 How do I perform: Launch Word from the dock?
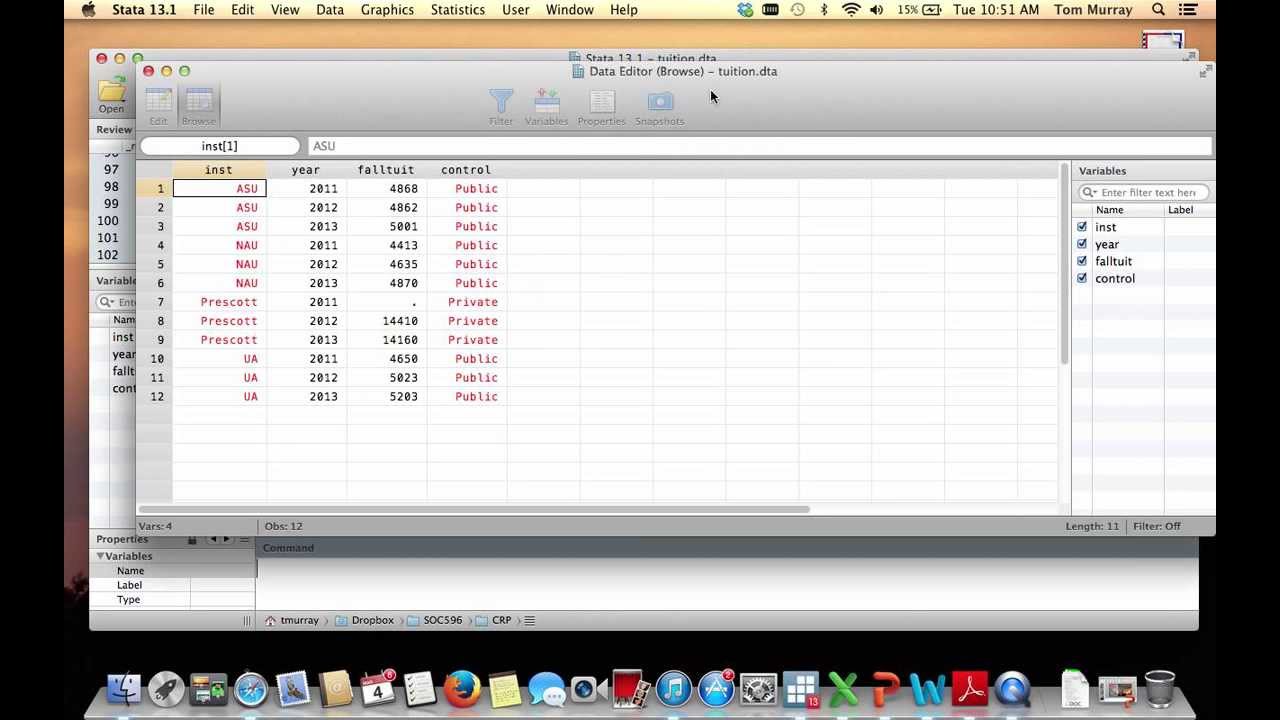(928, 689)
